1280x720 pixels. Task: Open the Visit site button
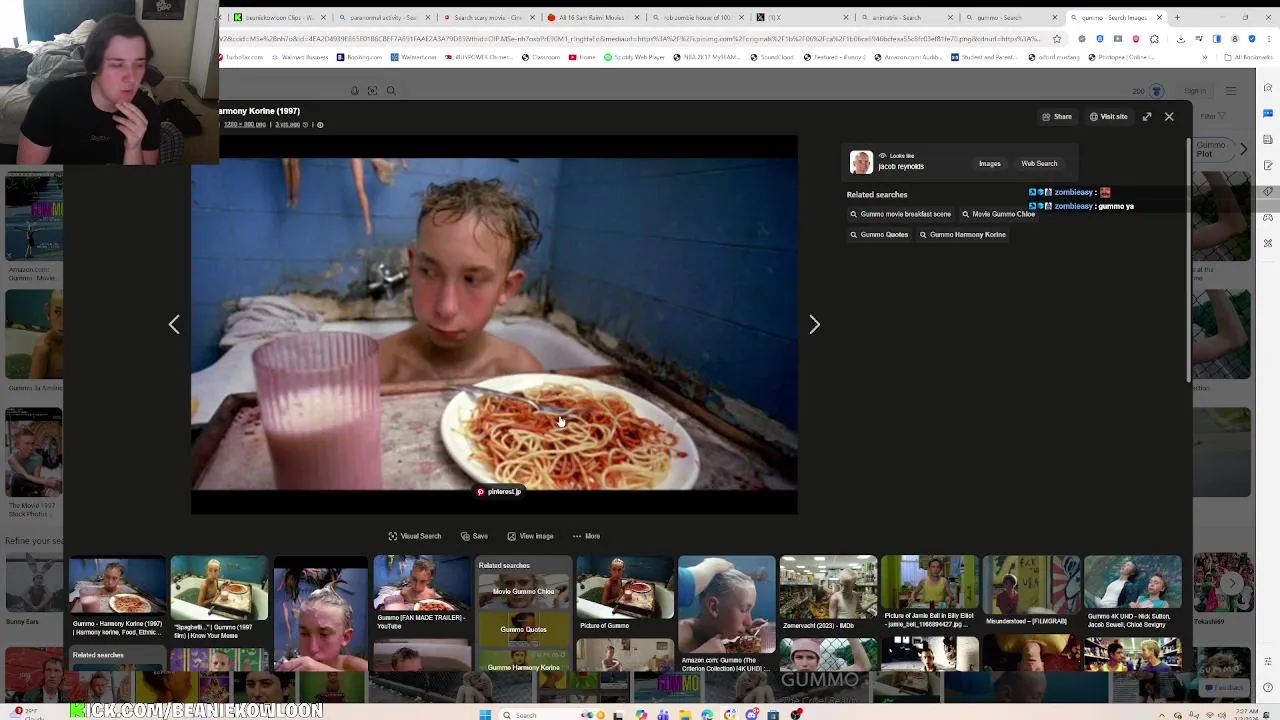pyautogui.click(x=1108, y=117)
